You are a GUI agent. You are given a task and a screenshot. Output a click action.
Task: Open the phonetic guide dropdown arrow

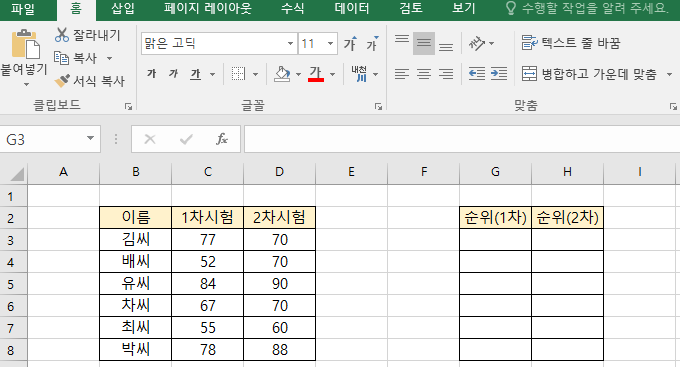coord(376,75)
